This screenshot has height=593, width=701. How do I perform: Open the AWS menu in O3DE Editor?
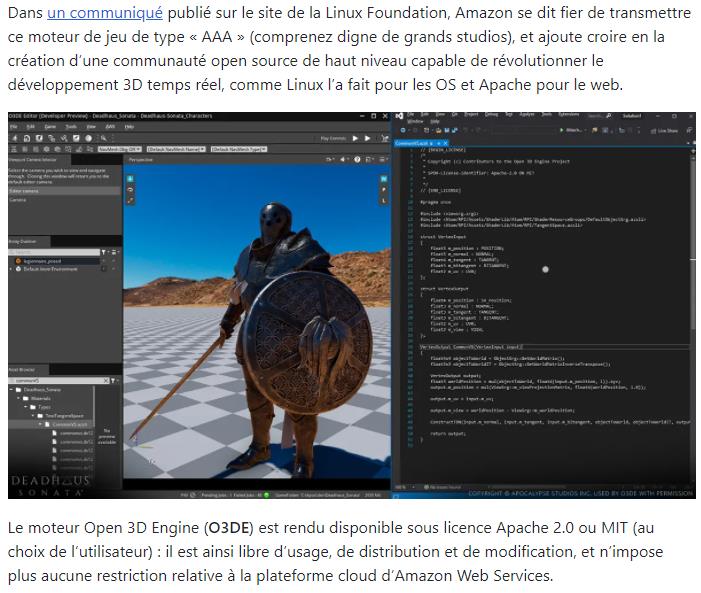click(x=110, y=127)
